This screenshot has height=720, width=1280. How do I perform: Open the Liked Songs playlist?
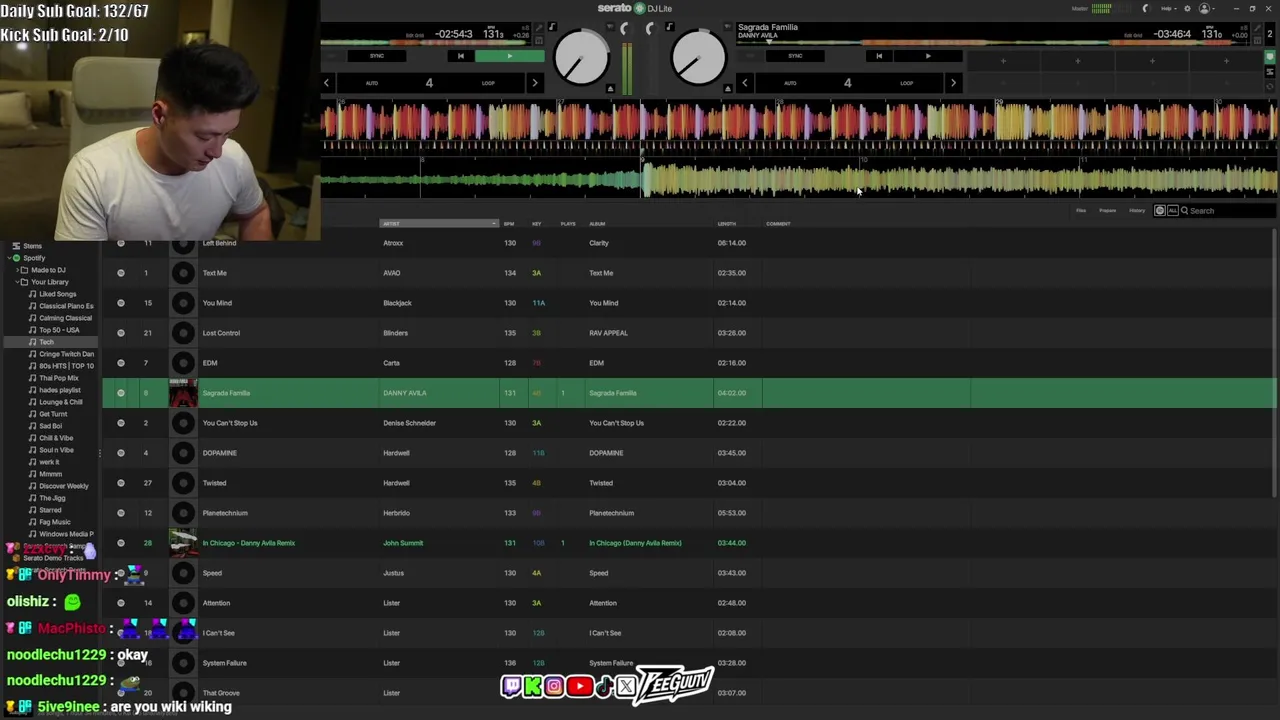(58, 294)
